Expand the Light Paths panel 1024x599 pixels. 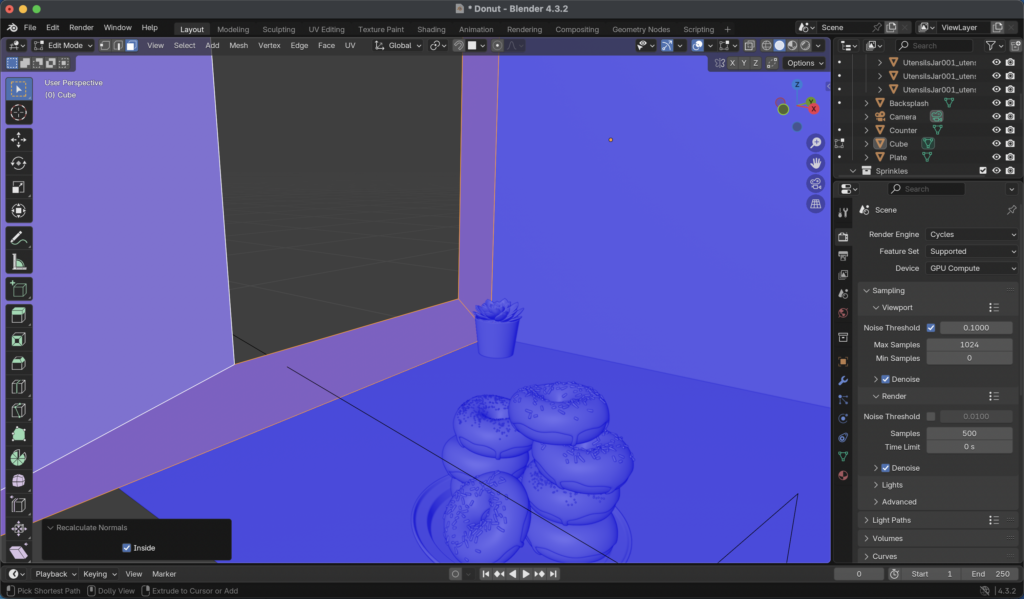[x=893, y=520]
